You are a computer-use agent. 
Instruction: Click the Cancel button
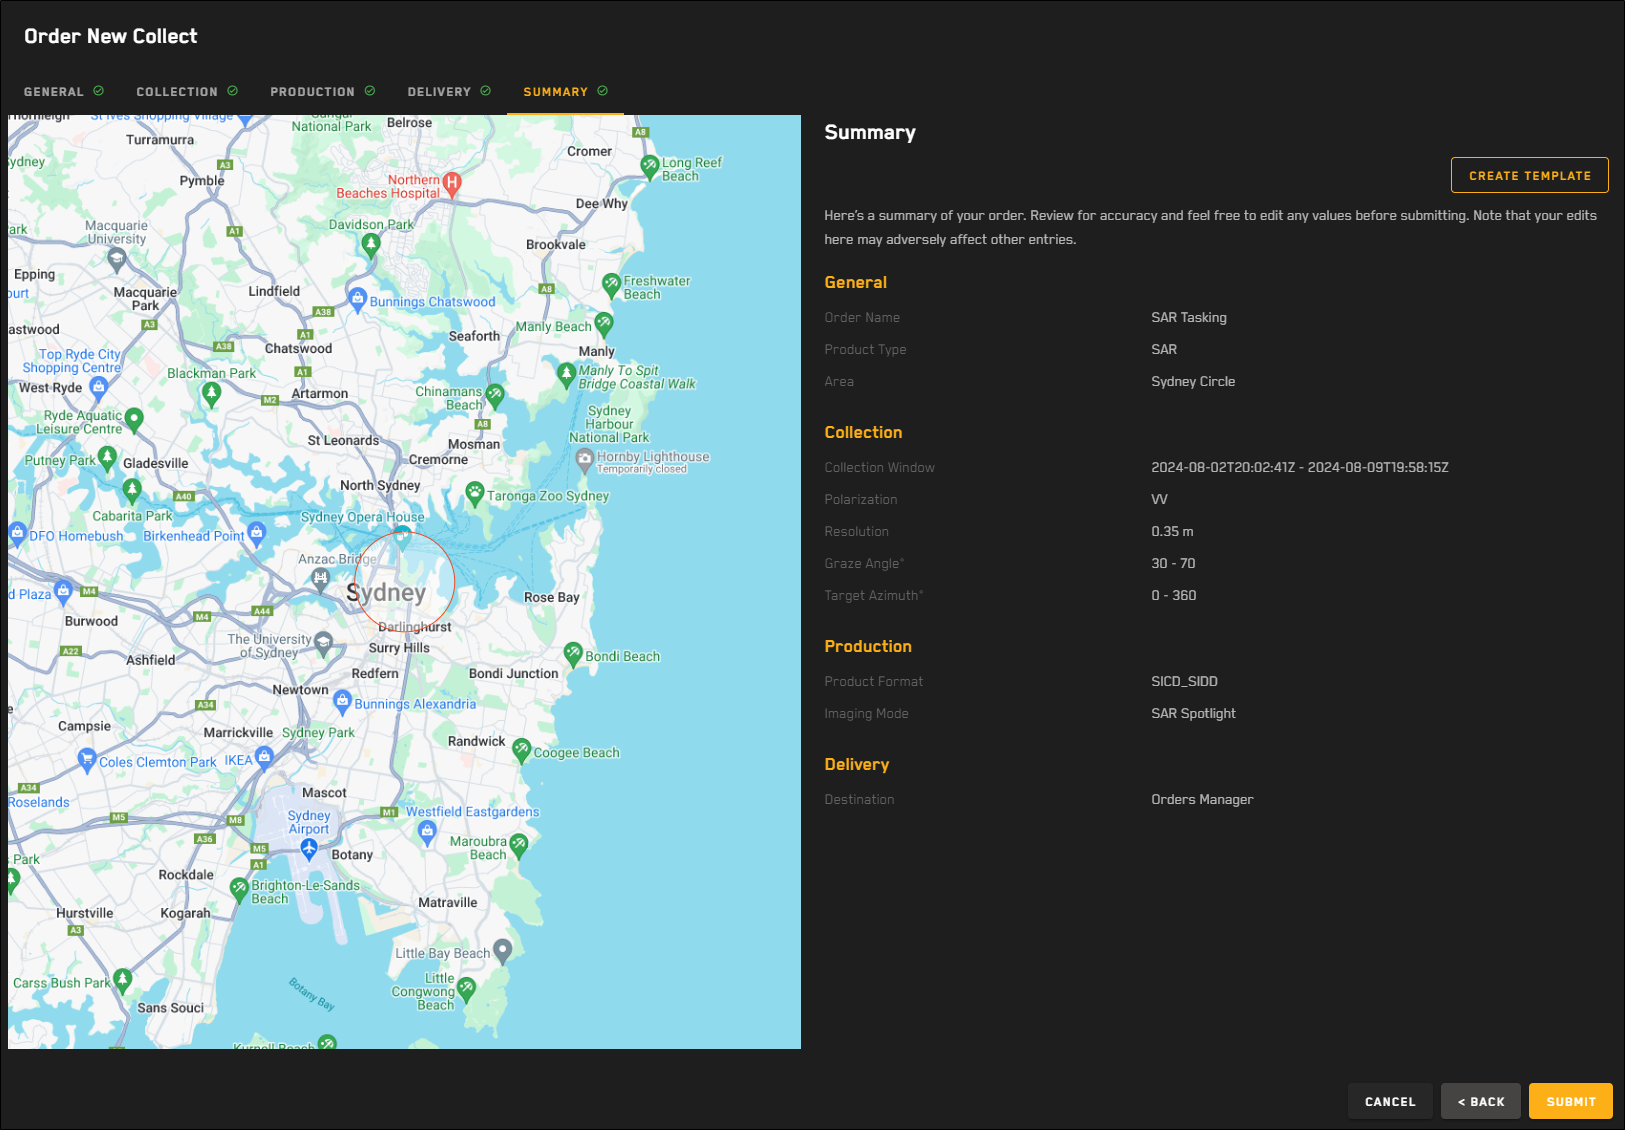click(x=1390, y=1101)
